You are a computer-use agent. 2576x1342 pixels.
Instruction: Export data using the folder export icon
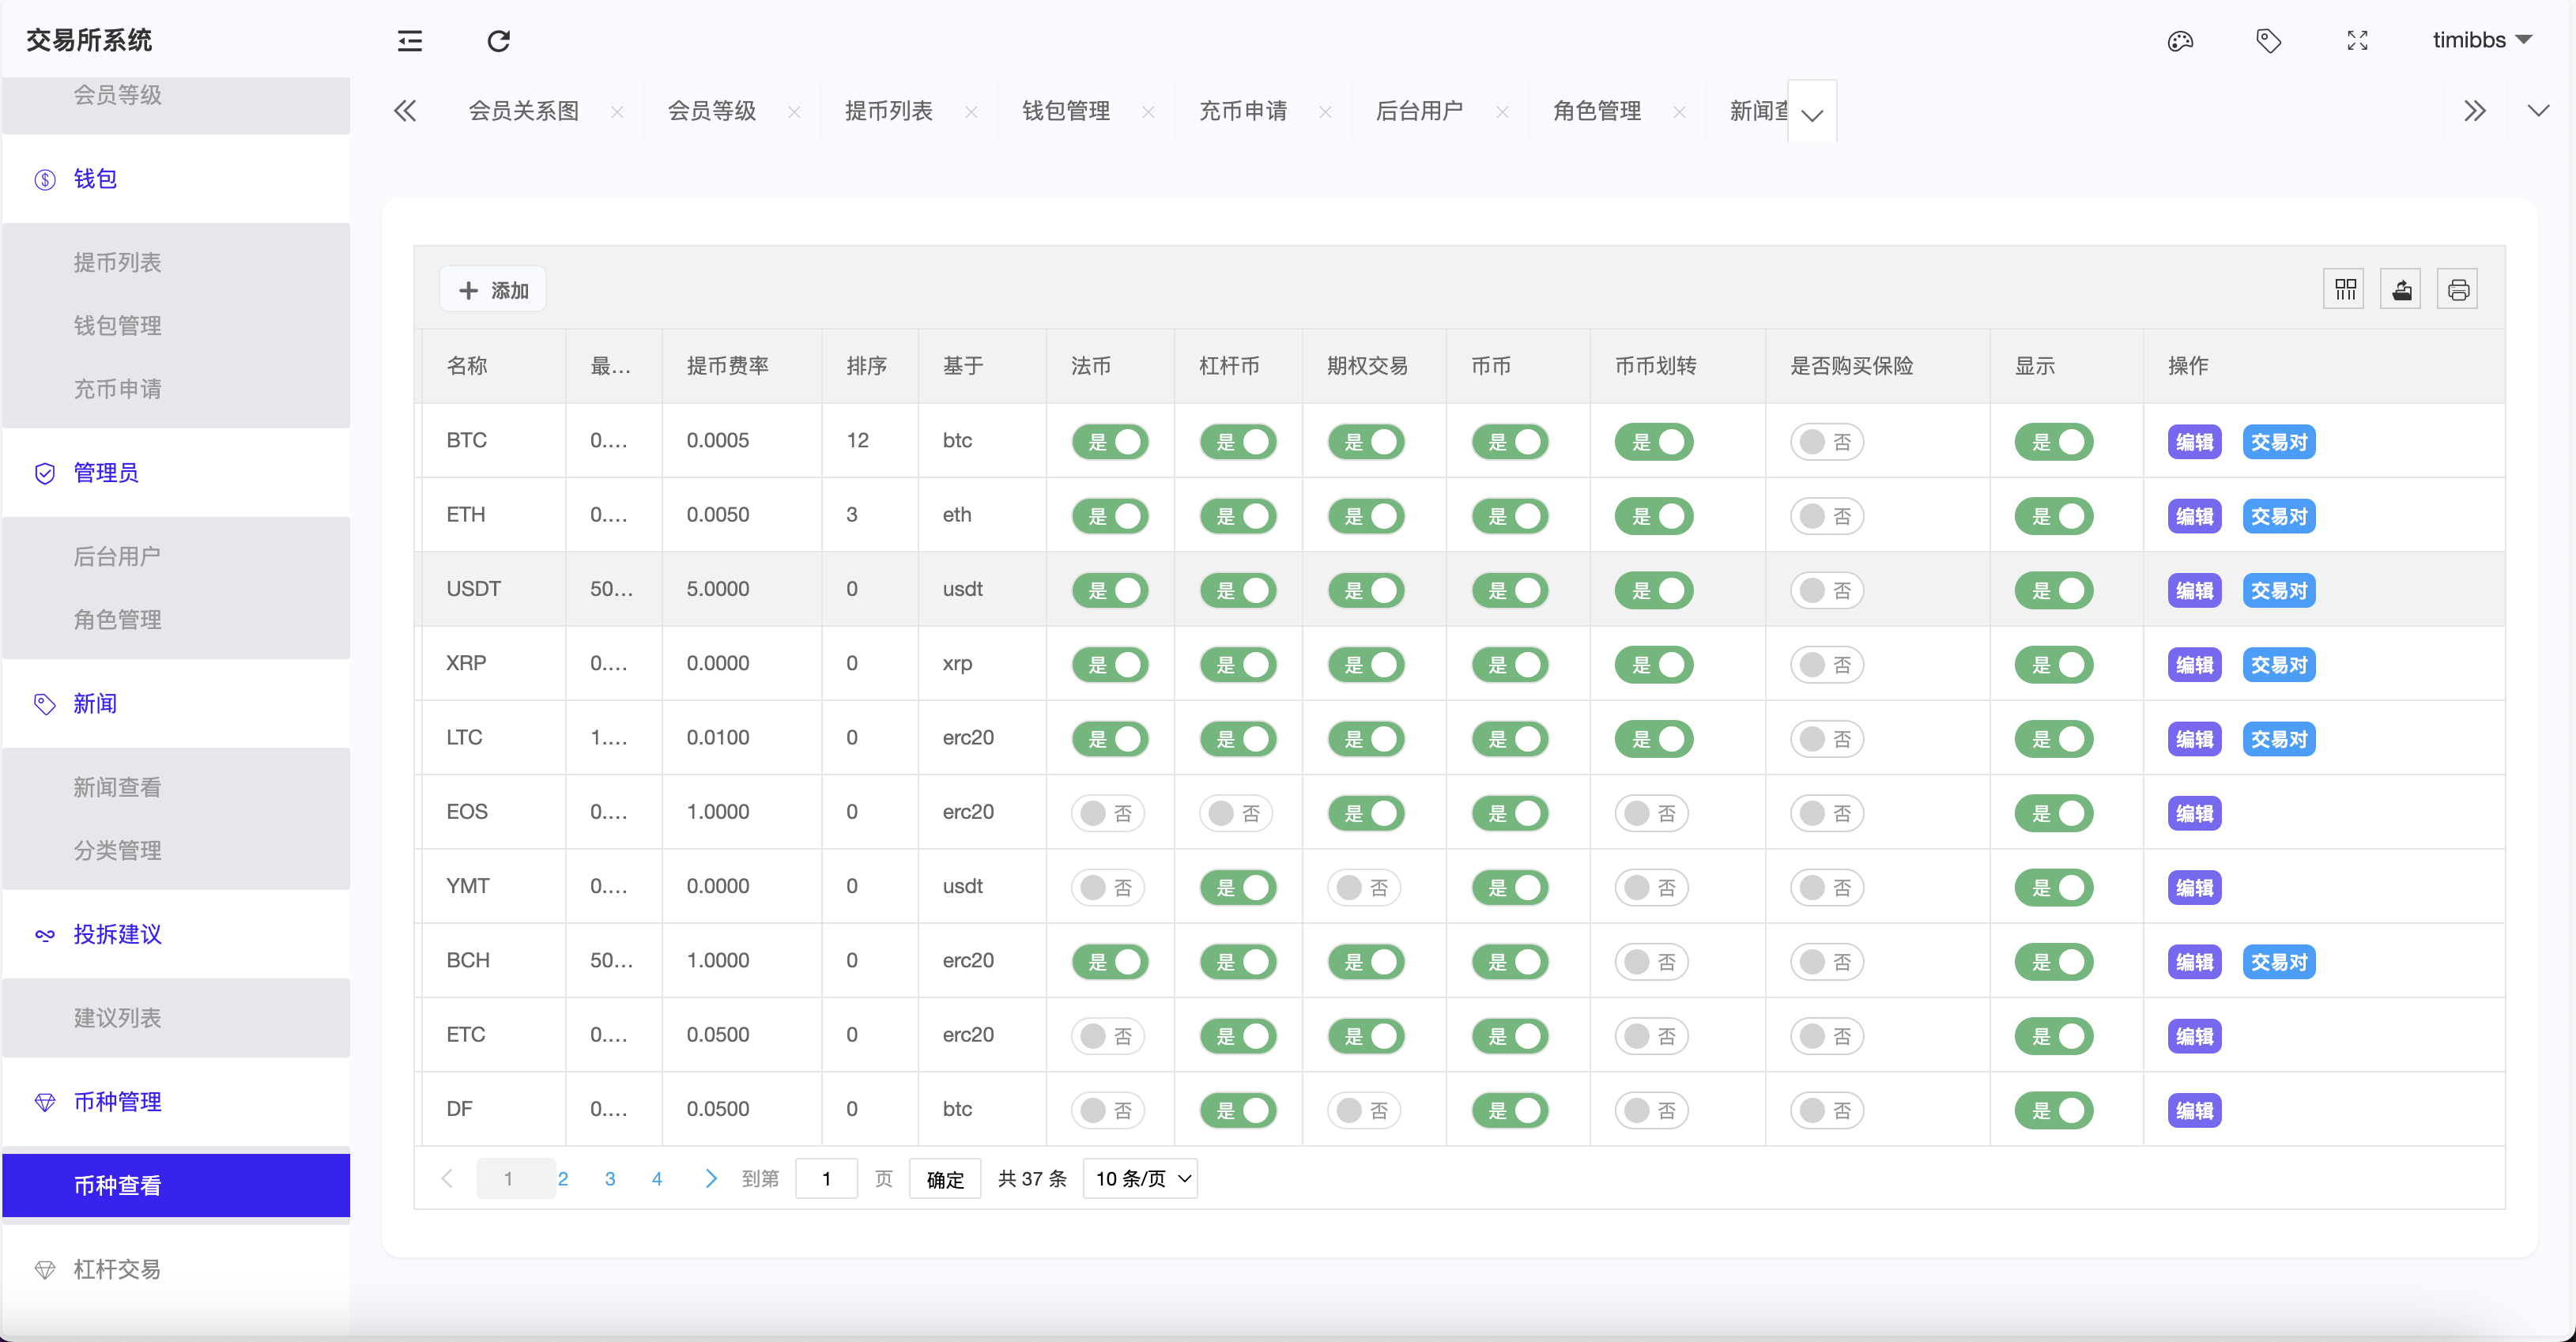tap(2401, 288)
